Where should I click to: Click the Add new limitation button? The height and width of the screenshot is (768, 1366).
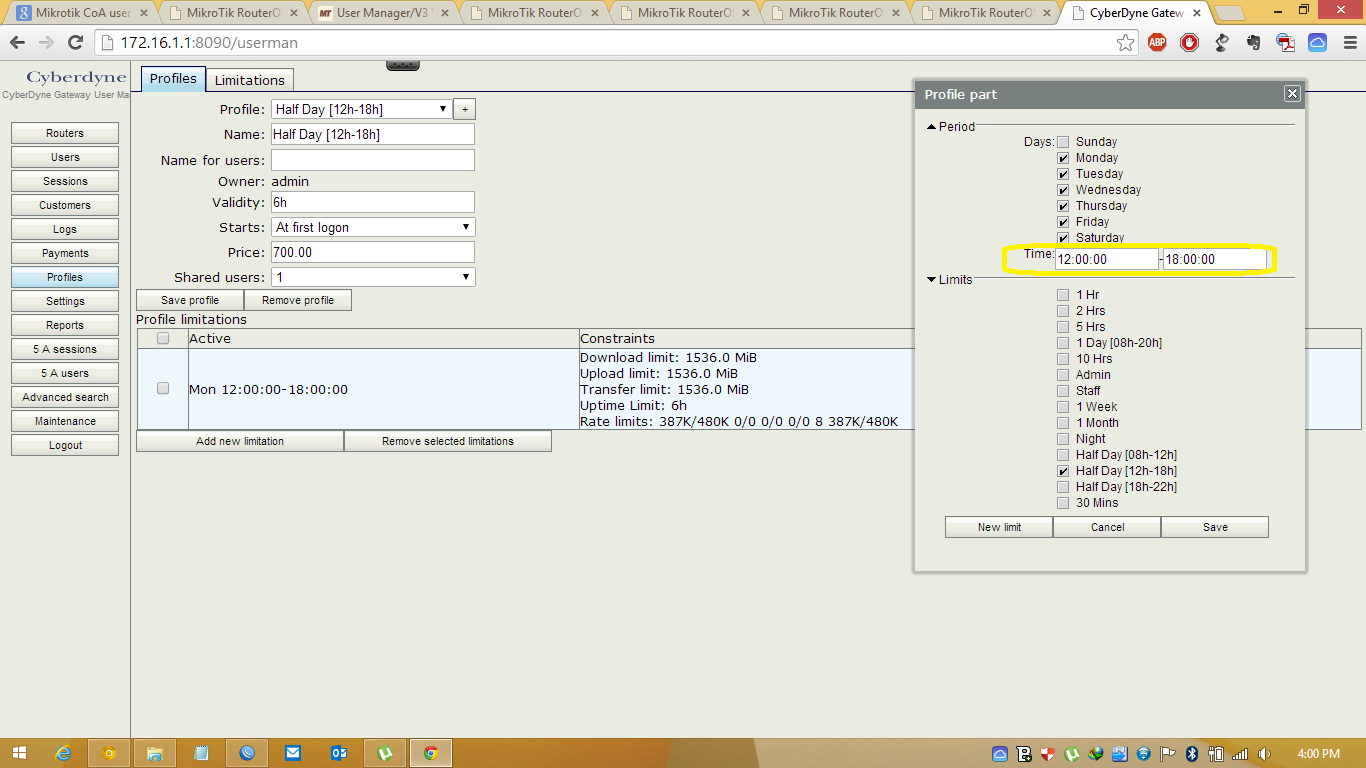click(x=239, y=440)
